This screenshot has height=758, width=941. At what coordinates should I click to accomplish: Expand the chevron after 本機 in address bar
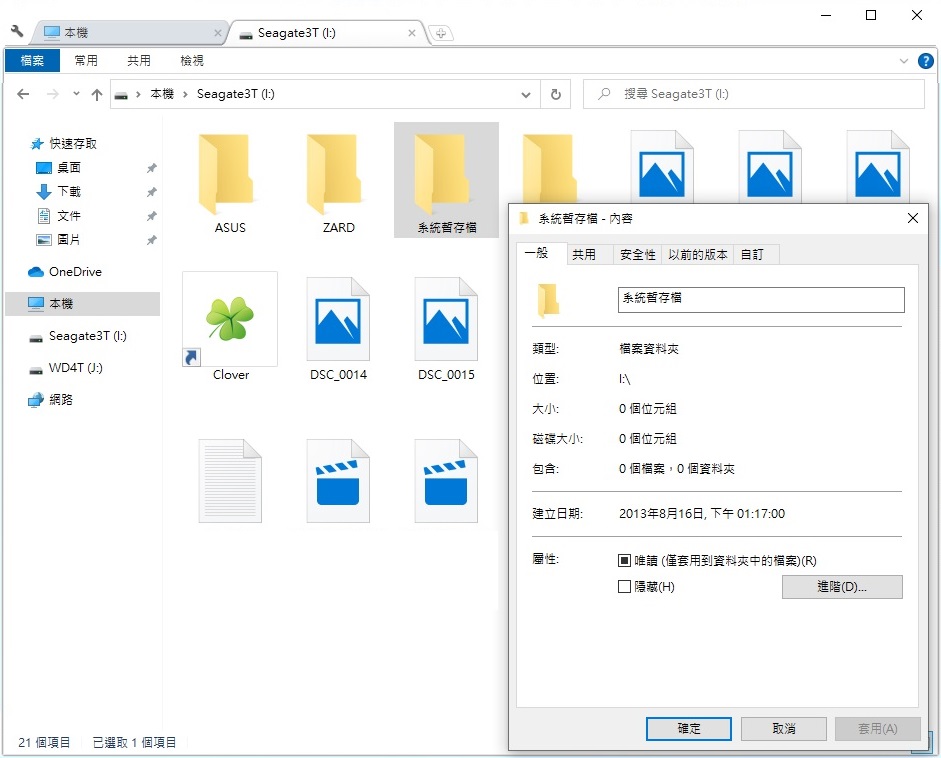(185, 94)
